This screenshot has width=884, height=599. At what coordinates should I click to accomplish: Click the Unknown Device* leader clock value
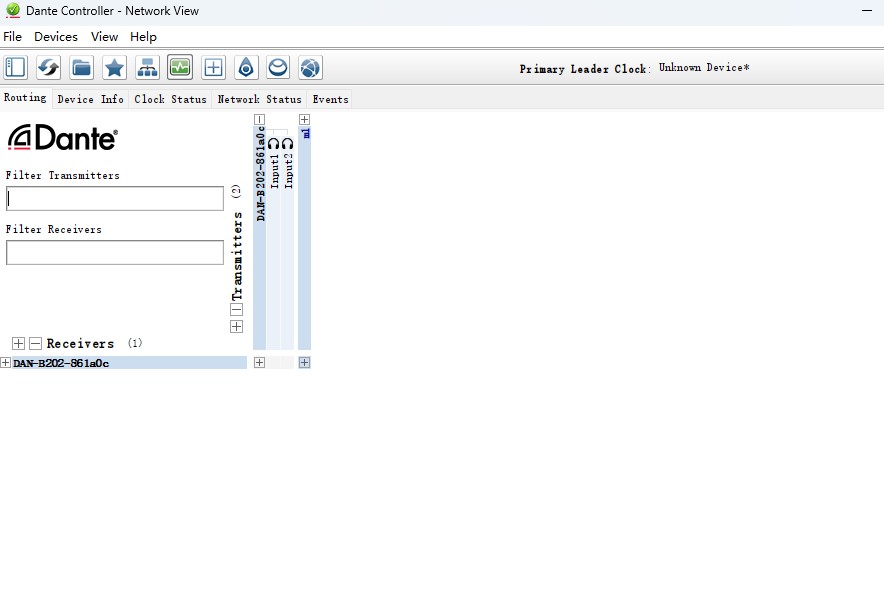coord(704,68)
